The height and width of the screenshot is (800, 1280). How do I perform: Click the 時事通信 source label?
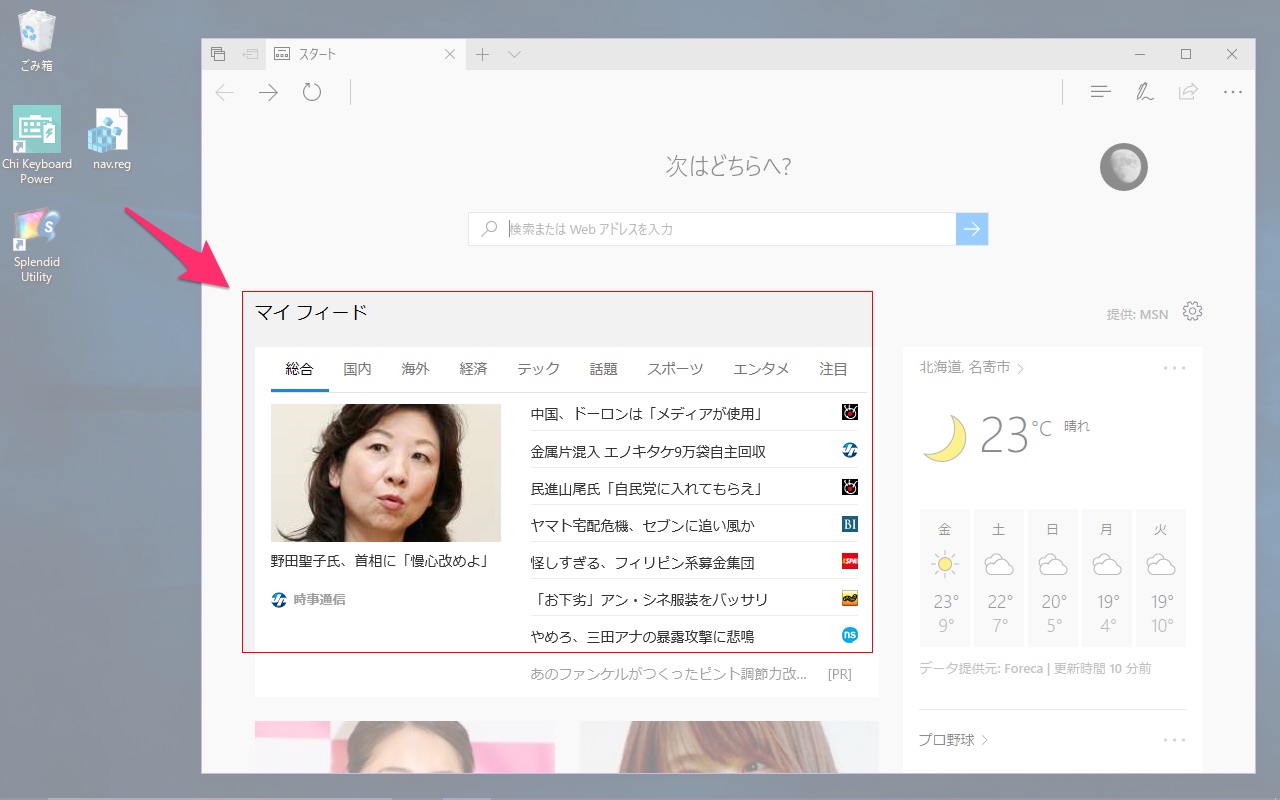tap(319, 600)
